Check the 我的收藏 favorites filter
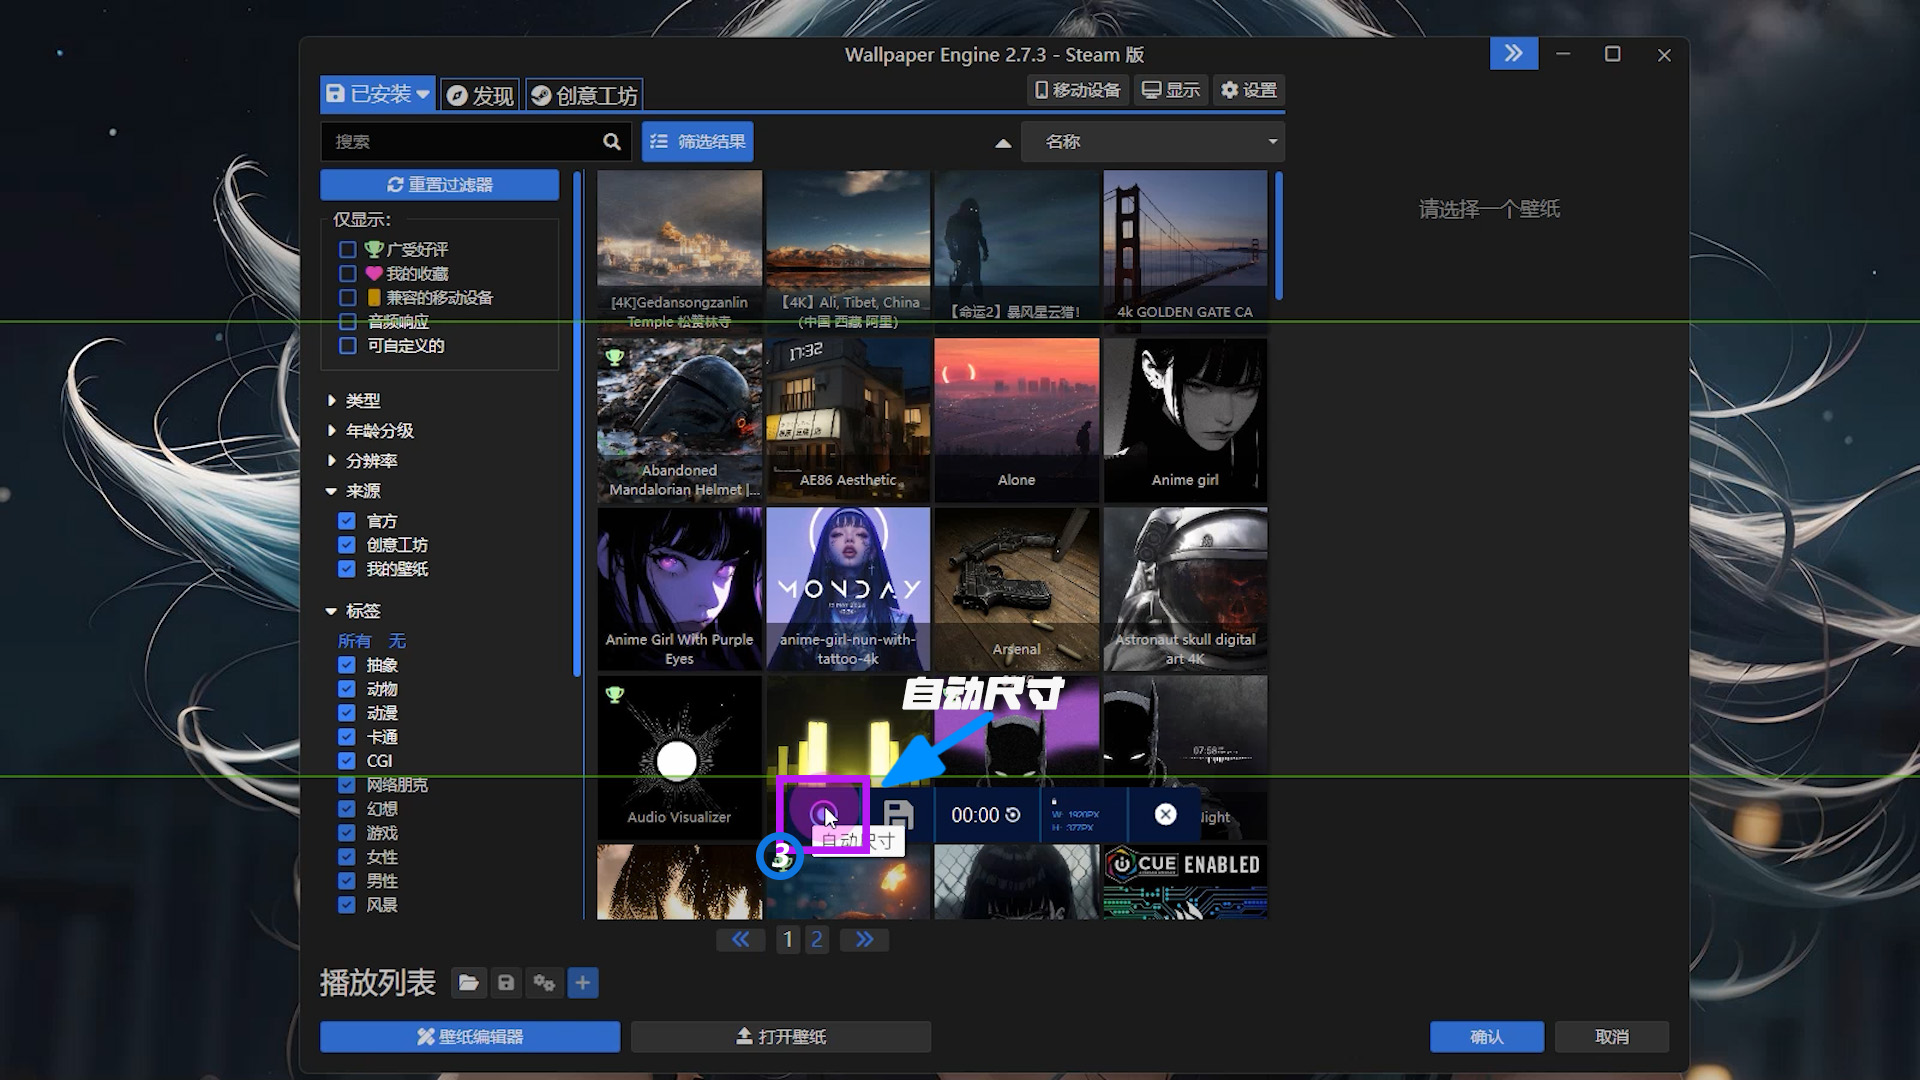The image size is (1920, 1080). [347, 273]
